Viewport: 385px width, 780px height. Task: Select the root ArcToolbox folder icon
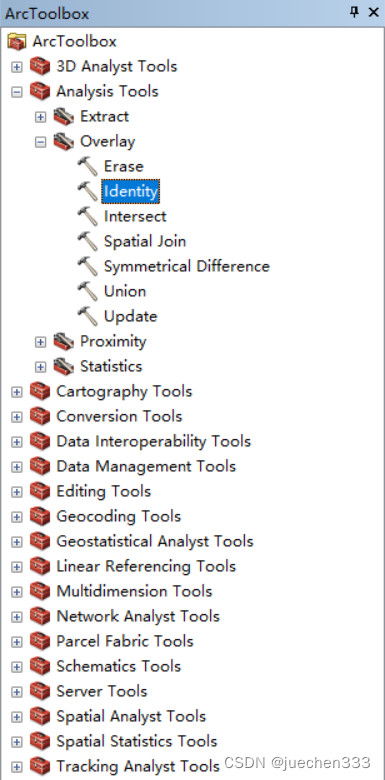(16, 41)
